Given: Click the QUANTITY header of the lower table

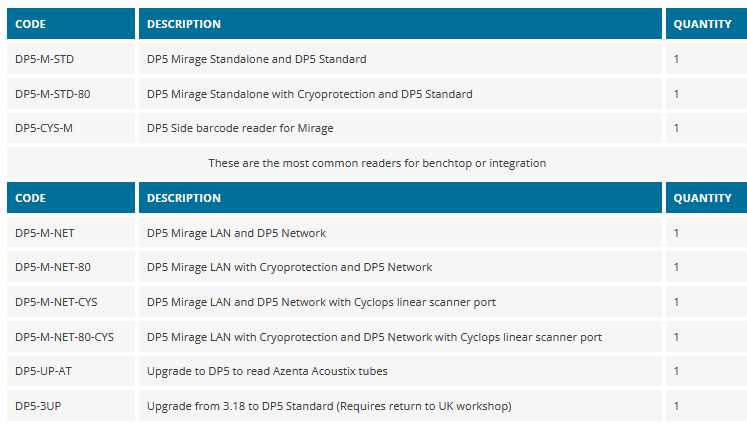Looking at the screenshot, I should pyautogui.click(x=703, y=198).
